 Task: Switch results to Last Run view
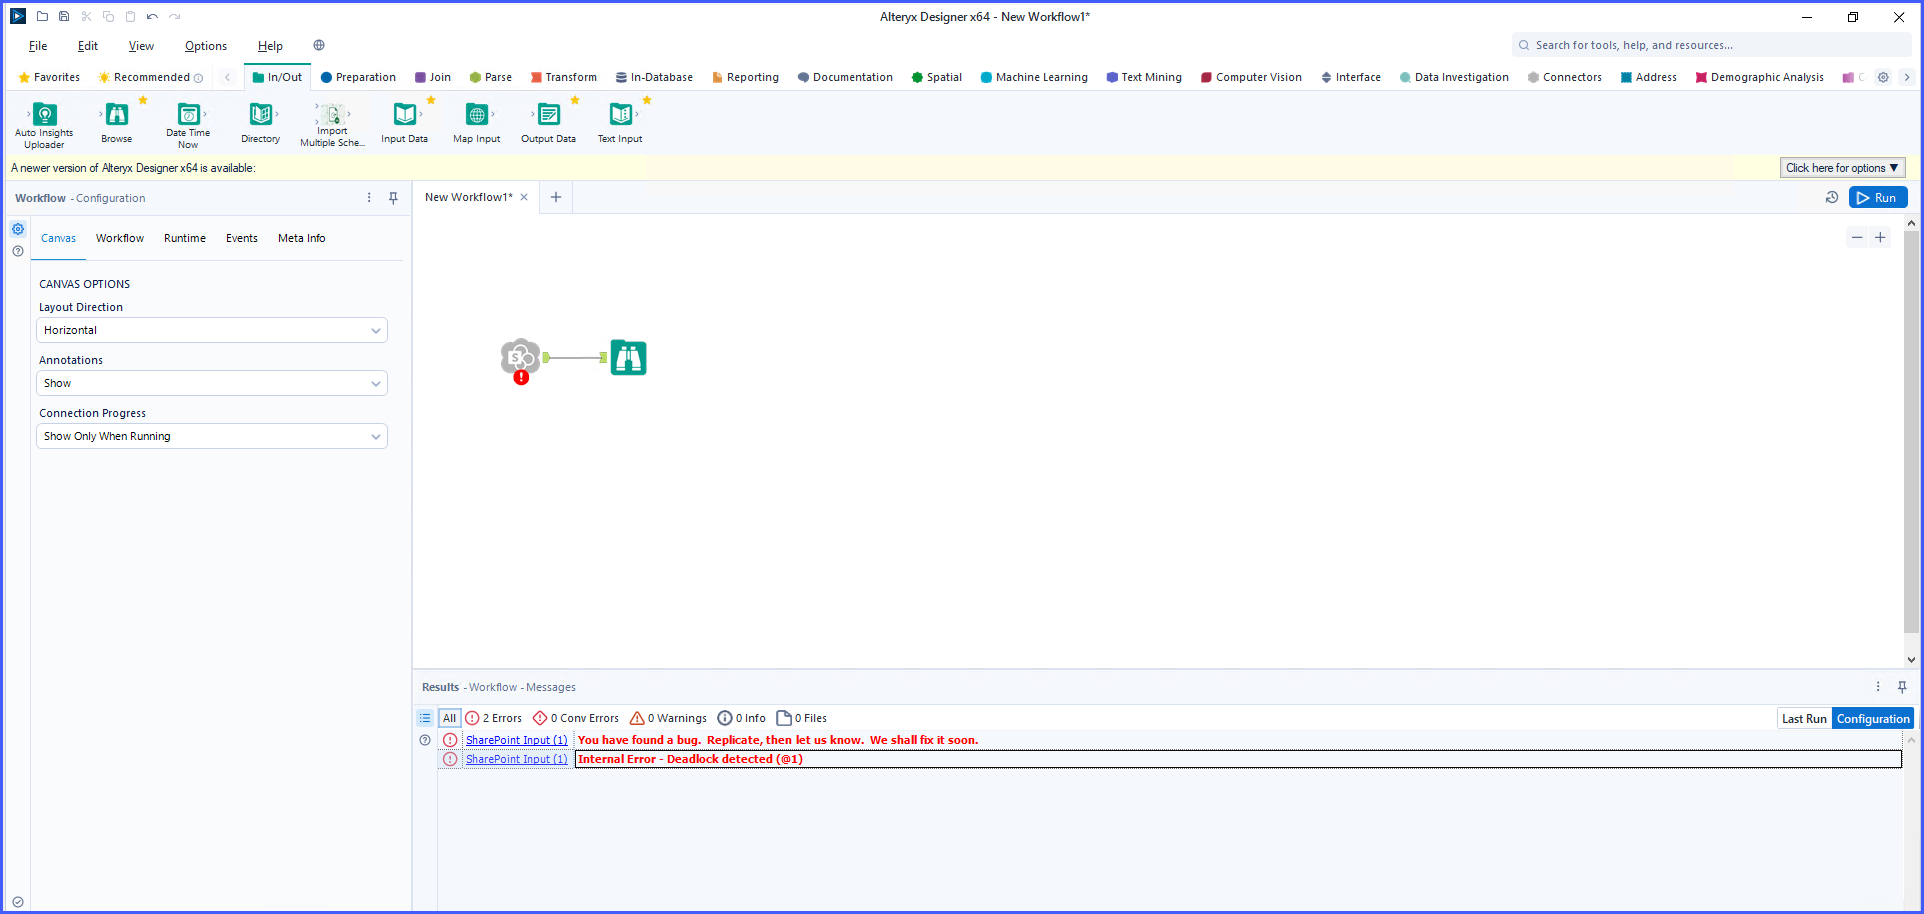point(1804,718)
